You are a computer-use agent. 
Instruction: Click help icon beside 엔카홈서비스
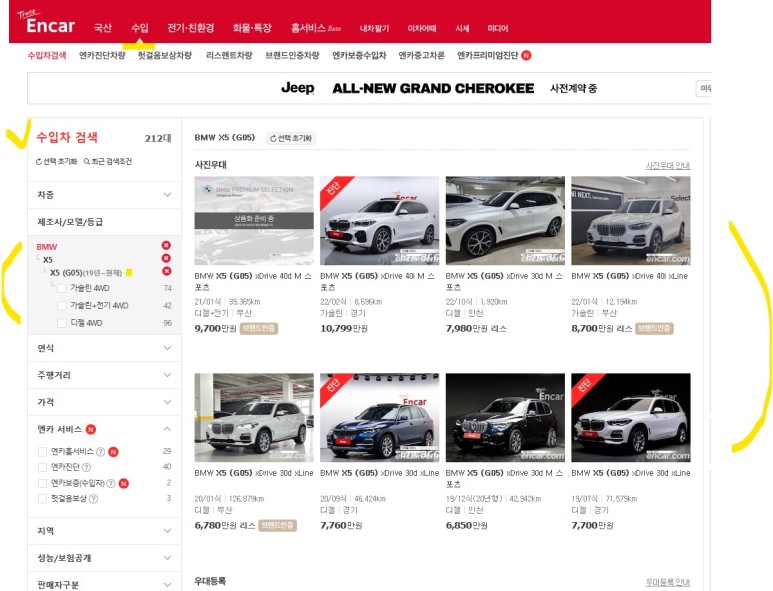[101, 452]
